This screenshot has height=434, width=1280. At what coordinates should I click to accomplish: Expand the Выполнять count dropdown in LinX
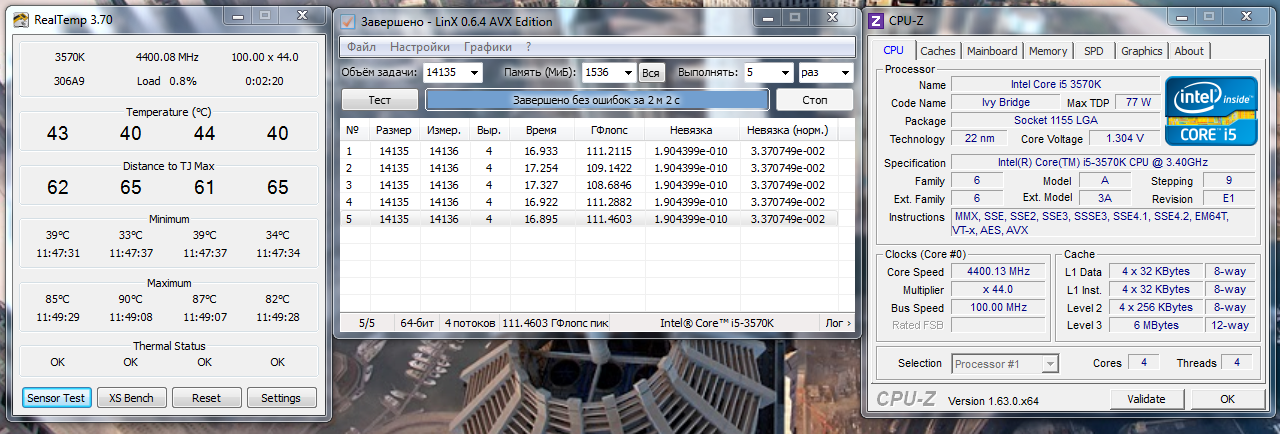point(784,73)
